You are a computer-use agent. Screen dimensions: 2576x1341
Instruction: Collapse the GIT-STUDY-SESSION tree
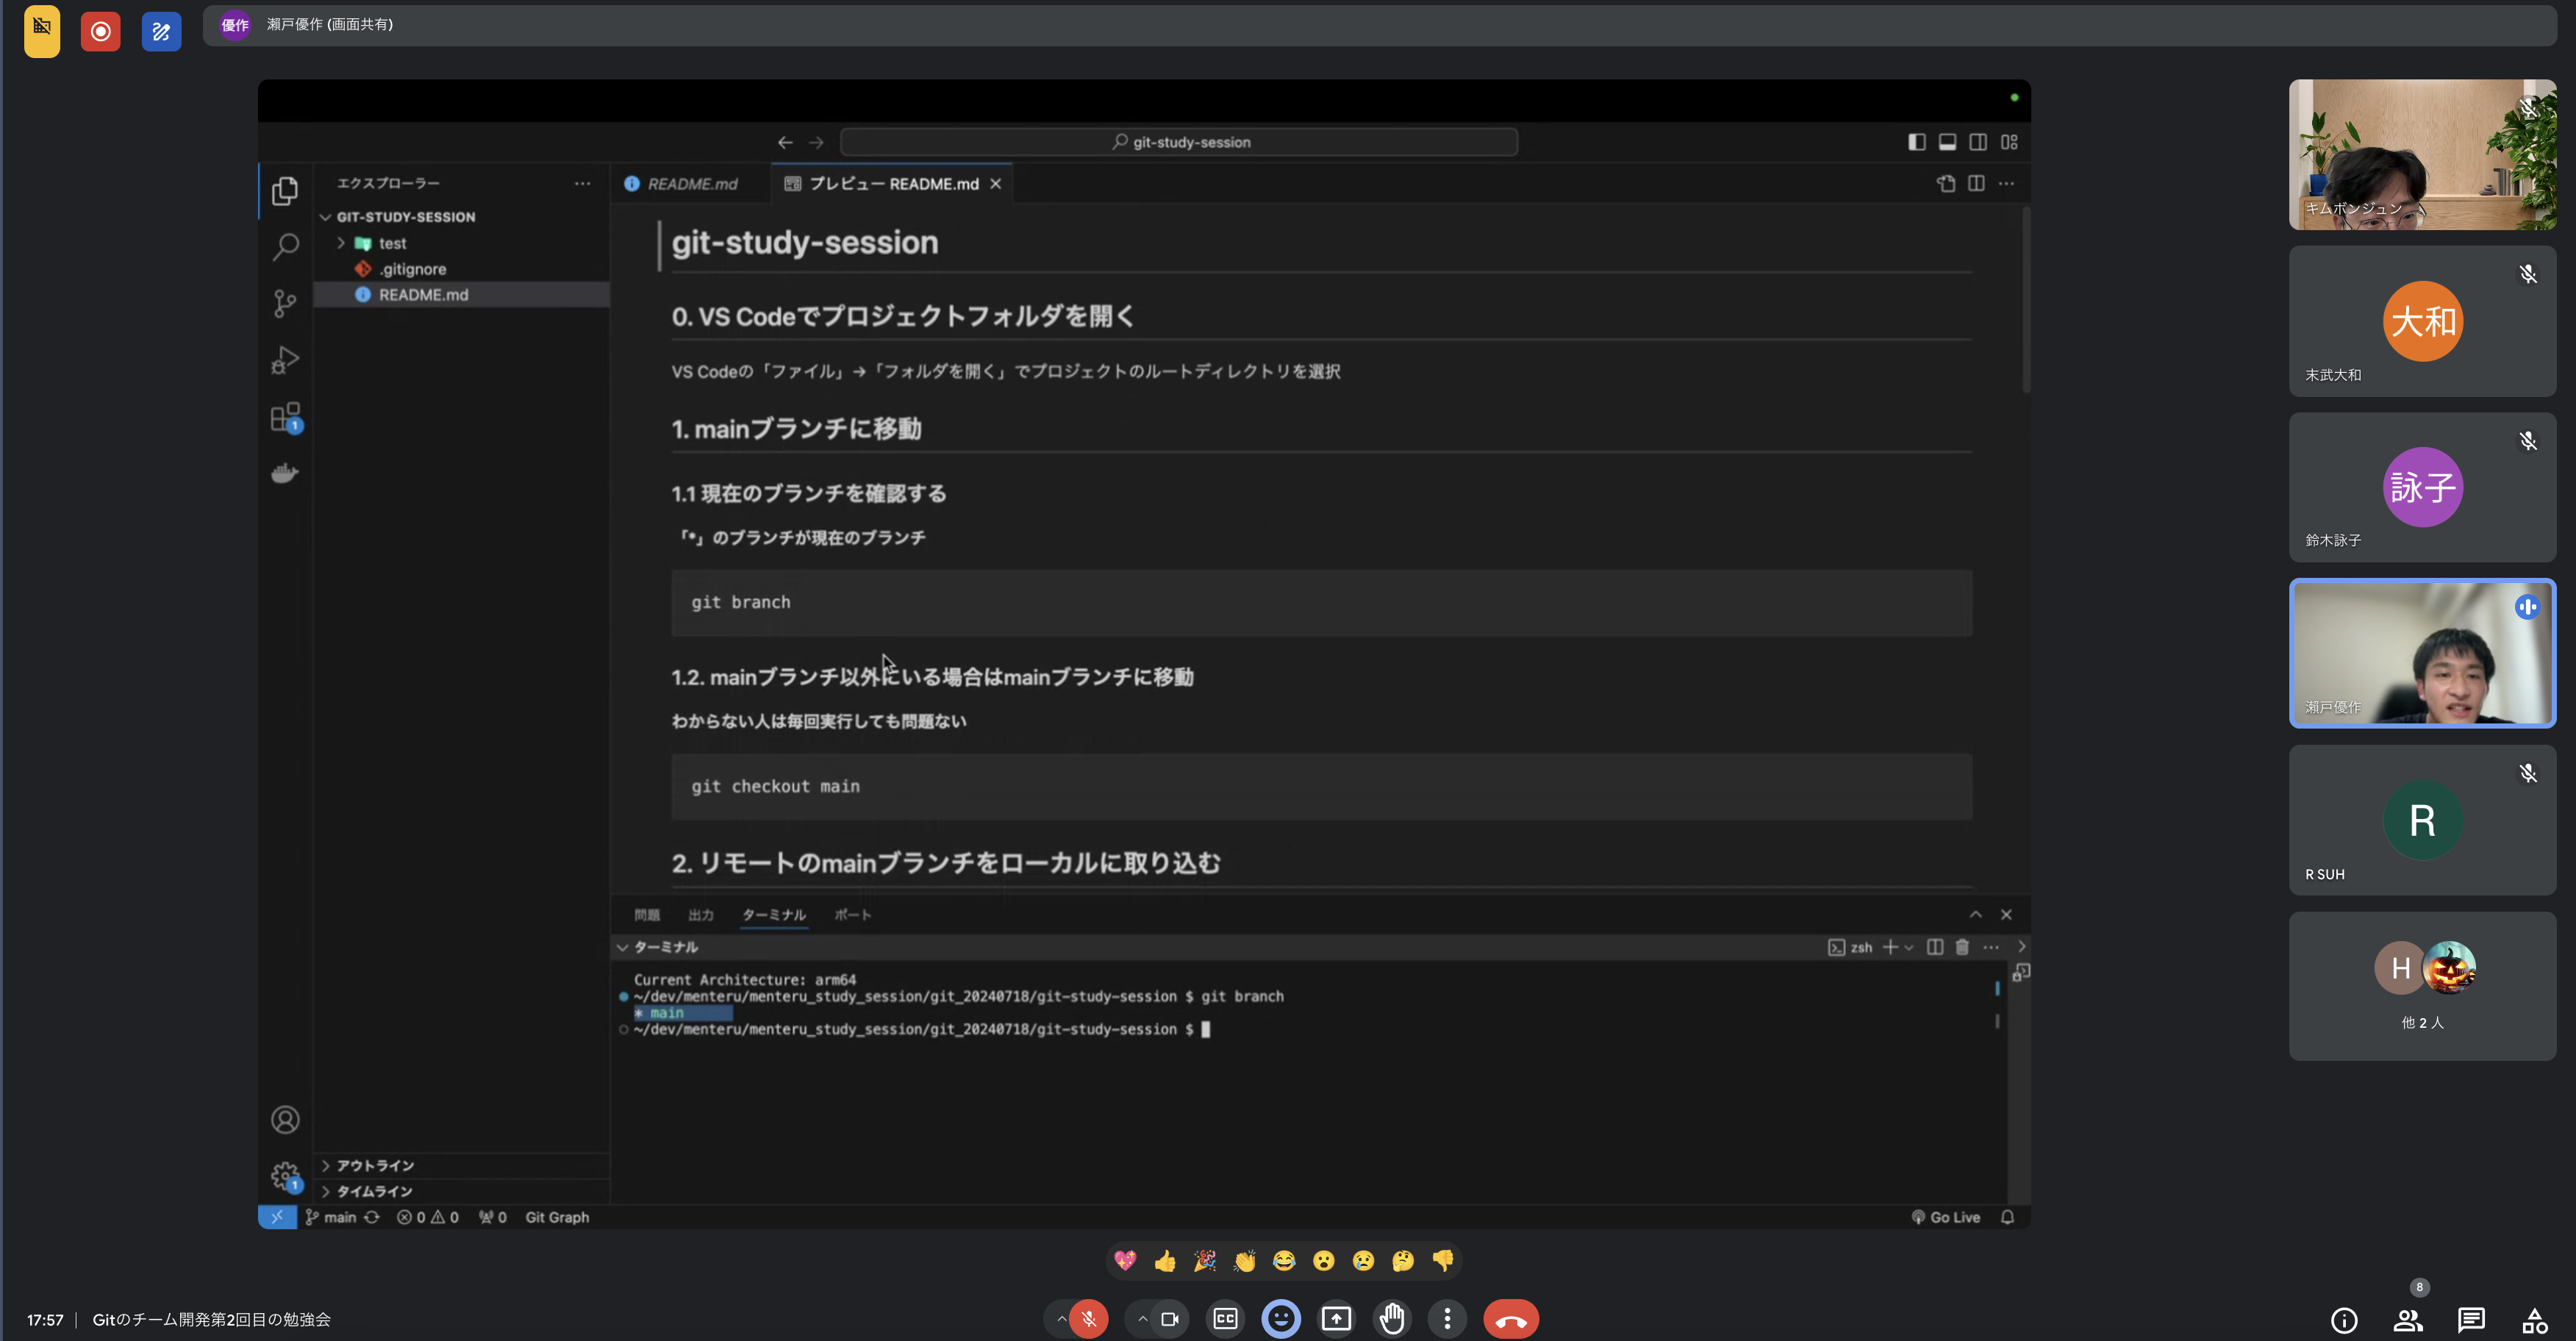pos(326,216)
